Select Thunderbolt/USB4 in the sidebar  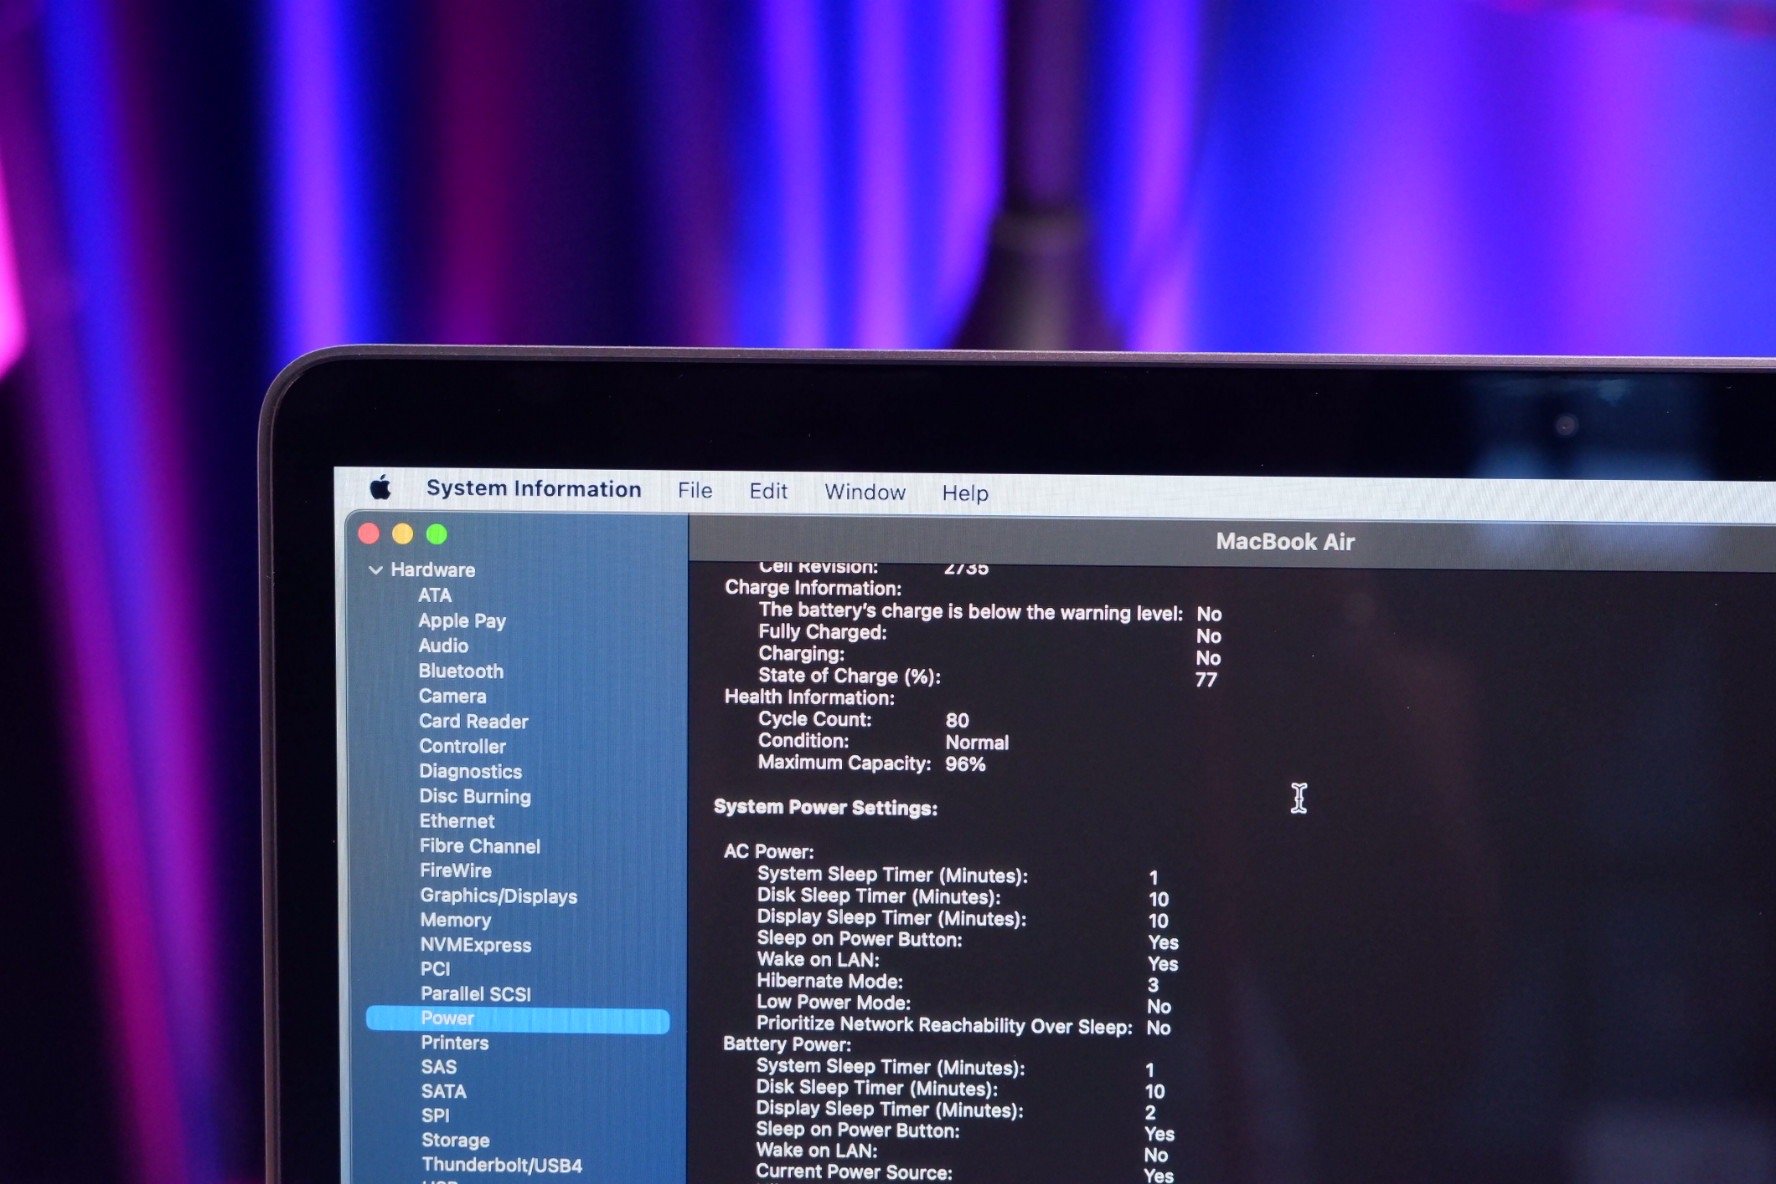(x=502, y=1165)
